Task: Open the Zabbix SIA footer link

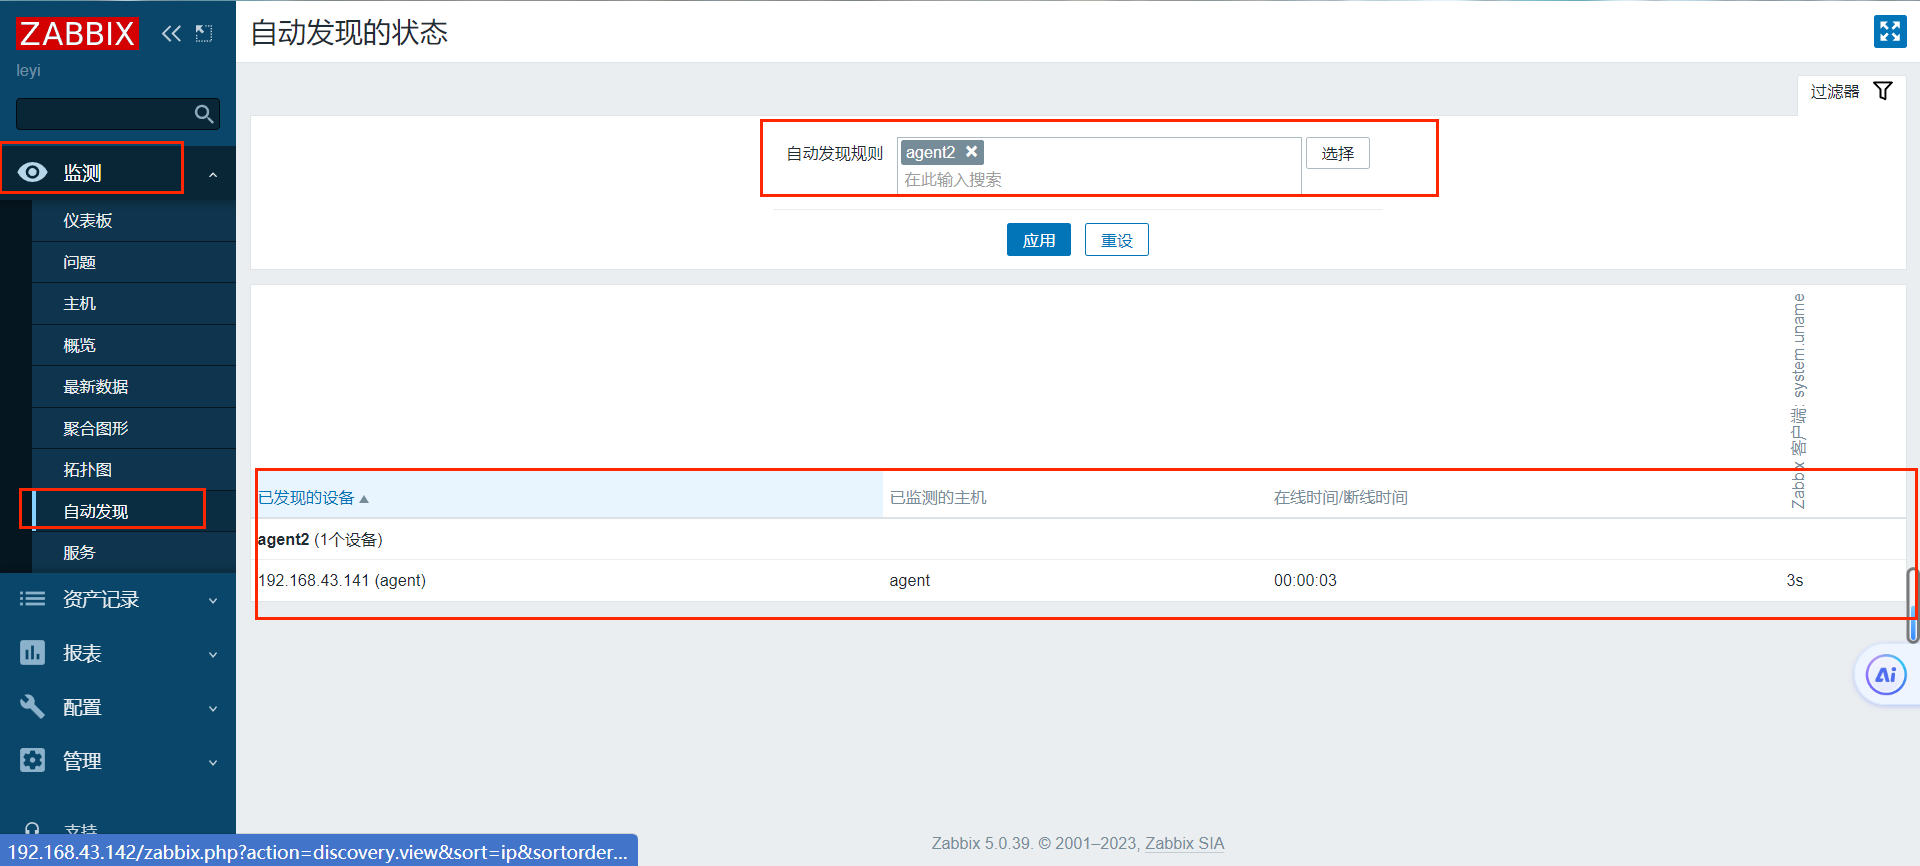Action: [x=1184, y=843]
